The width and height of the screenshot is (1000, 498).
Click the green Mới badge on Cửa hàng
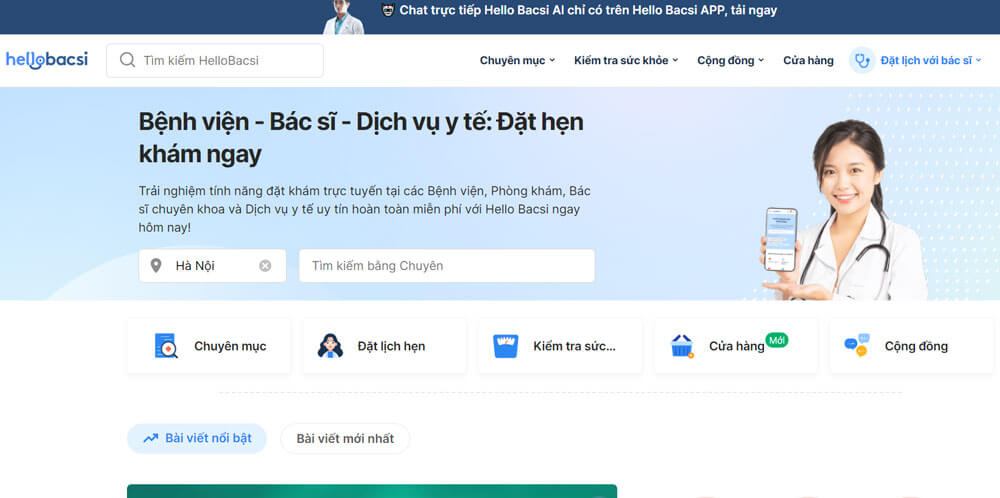(x=776, y=340)
